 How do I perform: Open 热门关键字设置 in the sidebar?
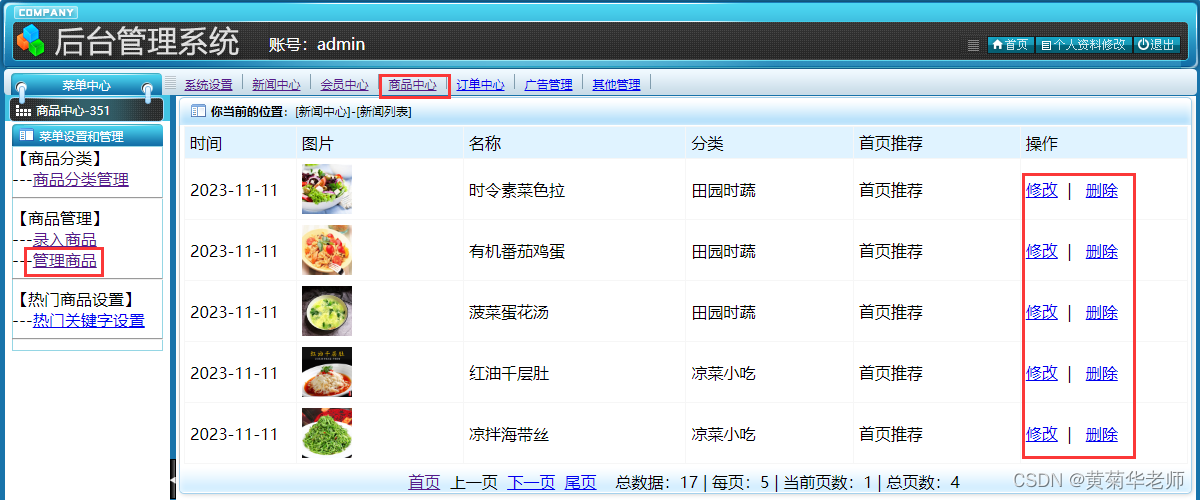coord(89,321)
